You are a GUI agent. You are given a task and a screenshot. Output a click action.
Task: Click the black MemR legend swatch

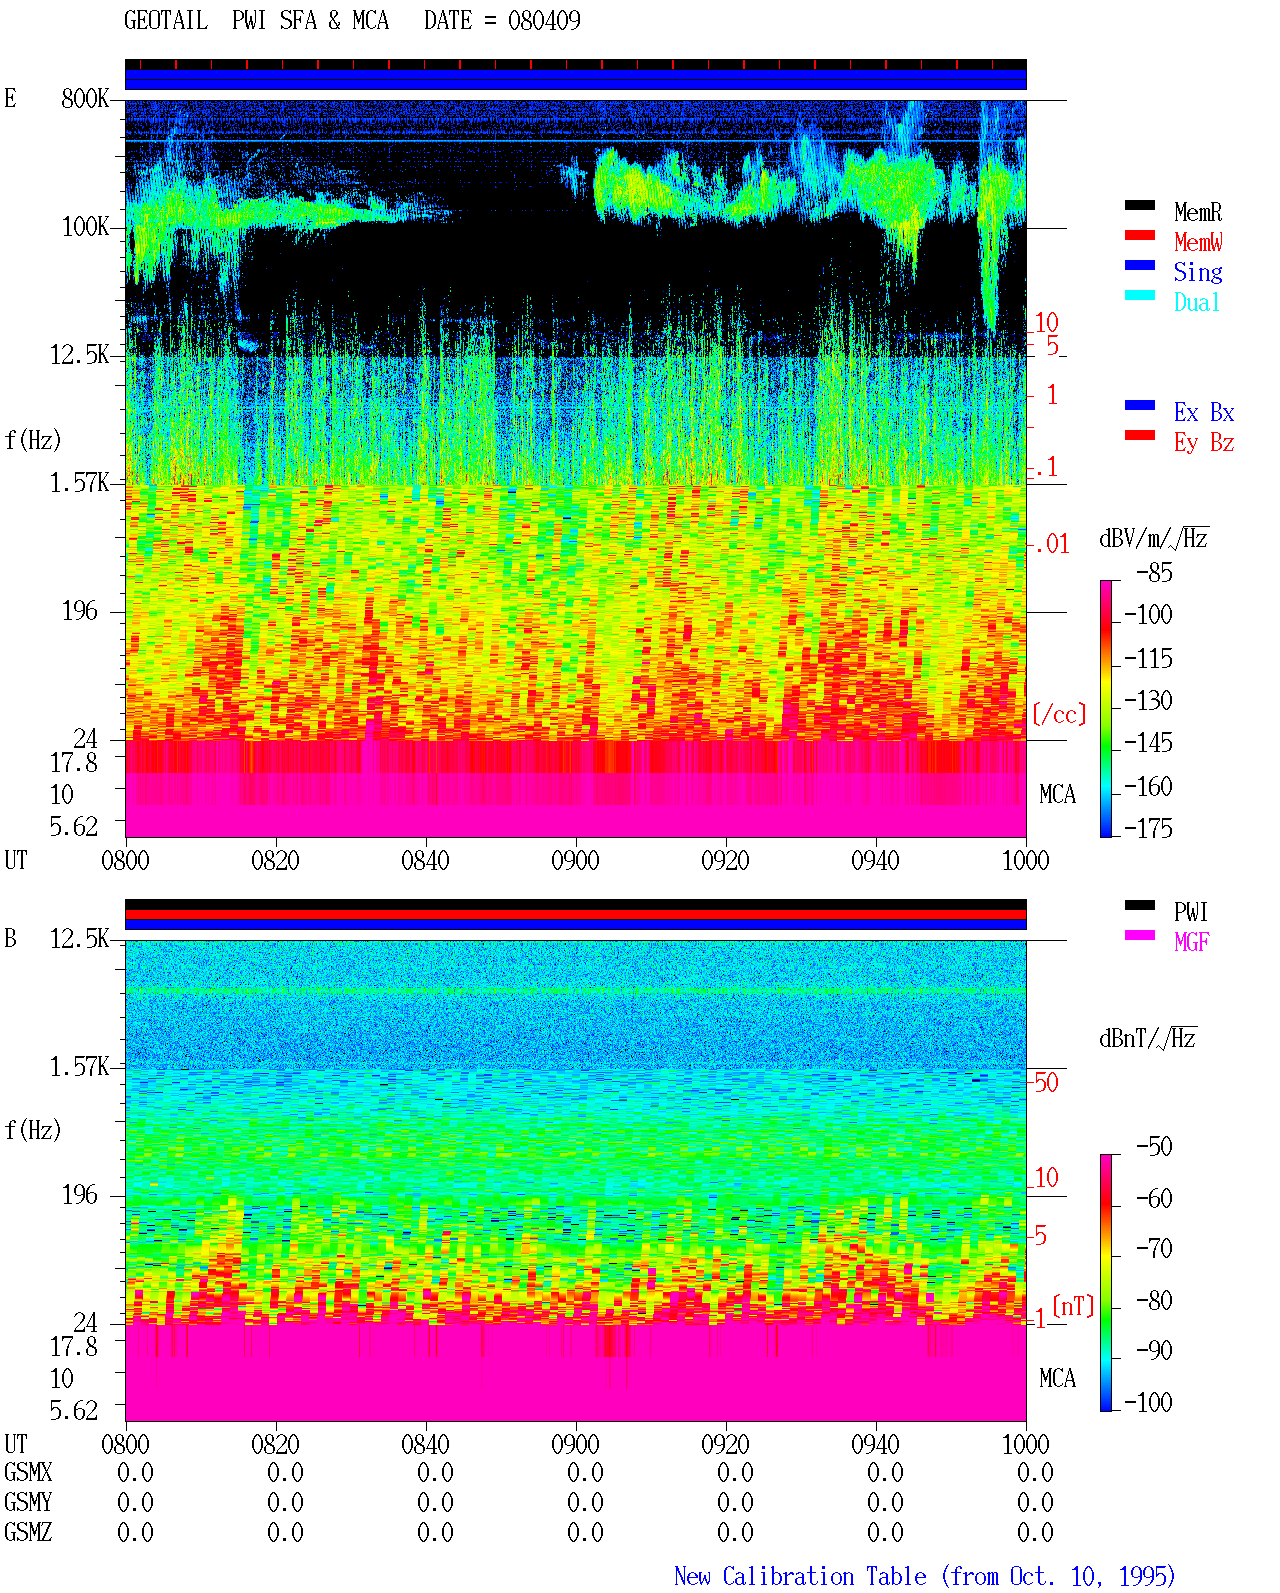[x=1139, y=205]
